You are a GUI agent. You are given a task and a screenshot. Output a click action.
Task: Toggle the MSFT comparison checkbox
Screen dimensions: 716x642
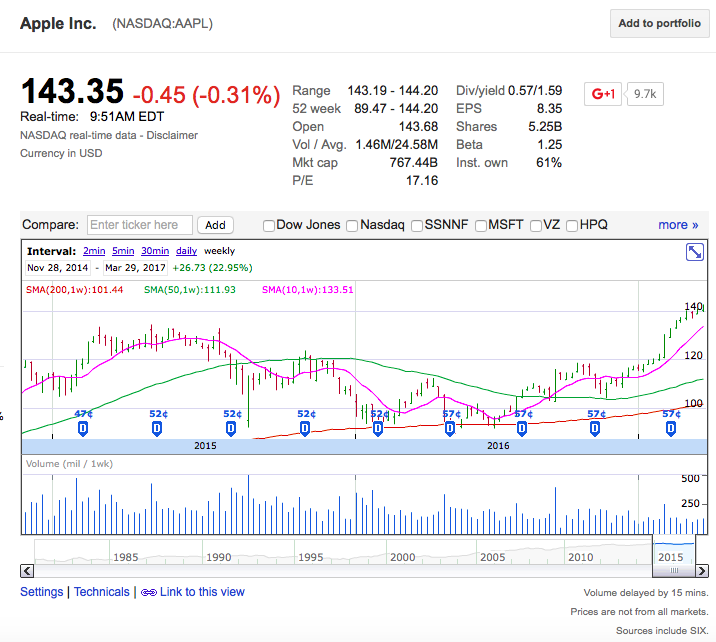480,226
